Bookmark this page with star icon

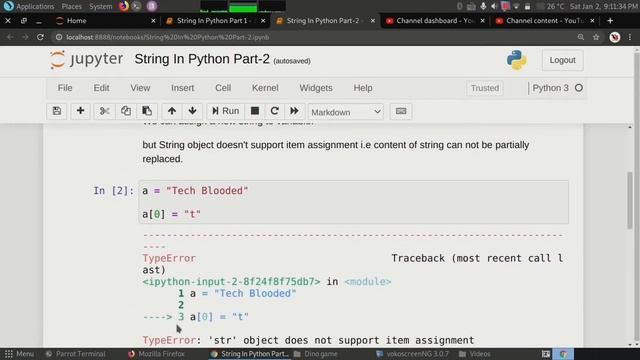(596, 37)
